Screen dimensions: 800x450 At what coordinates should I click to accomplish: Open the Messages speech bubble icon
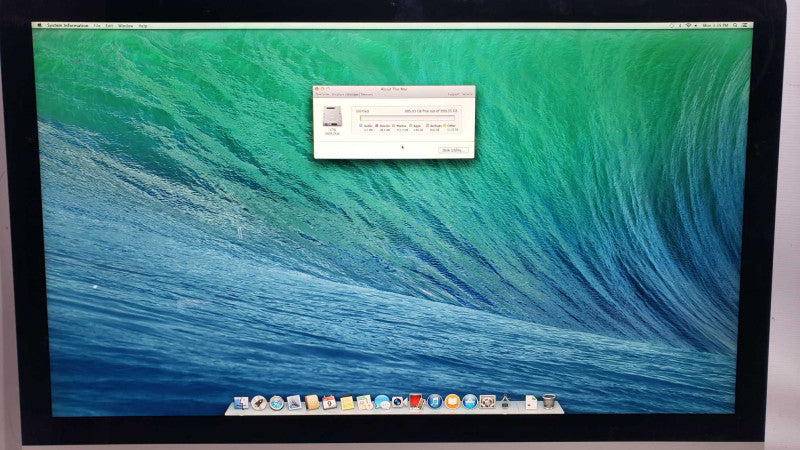pos(382,403)
